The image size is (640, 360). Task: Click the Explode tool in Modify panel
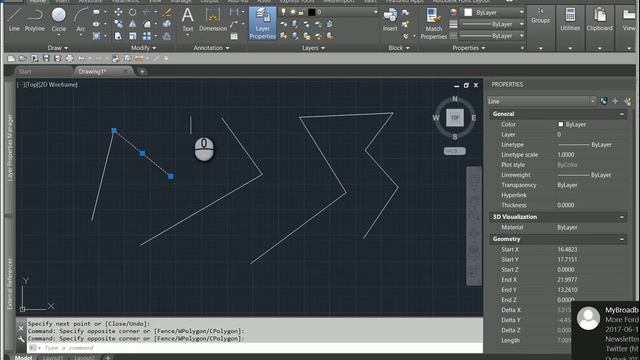point(167,24)
